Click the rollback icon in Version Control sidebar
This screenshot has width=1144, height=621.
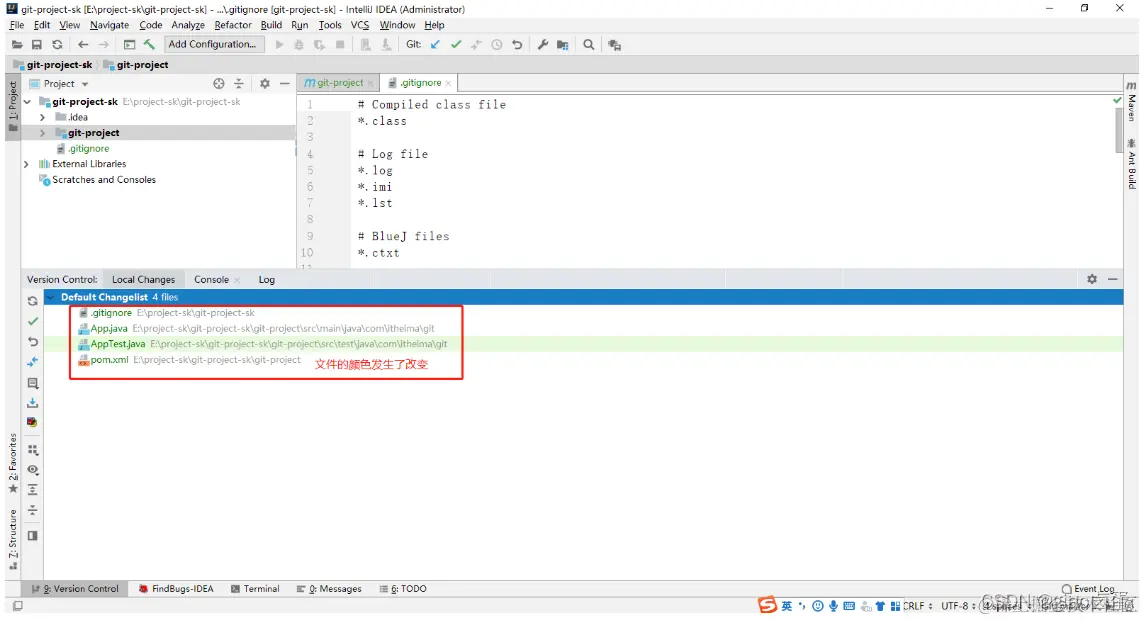click(33, 342)
